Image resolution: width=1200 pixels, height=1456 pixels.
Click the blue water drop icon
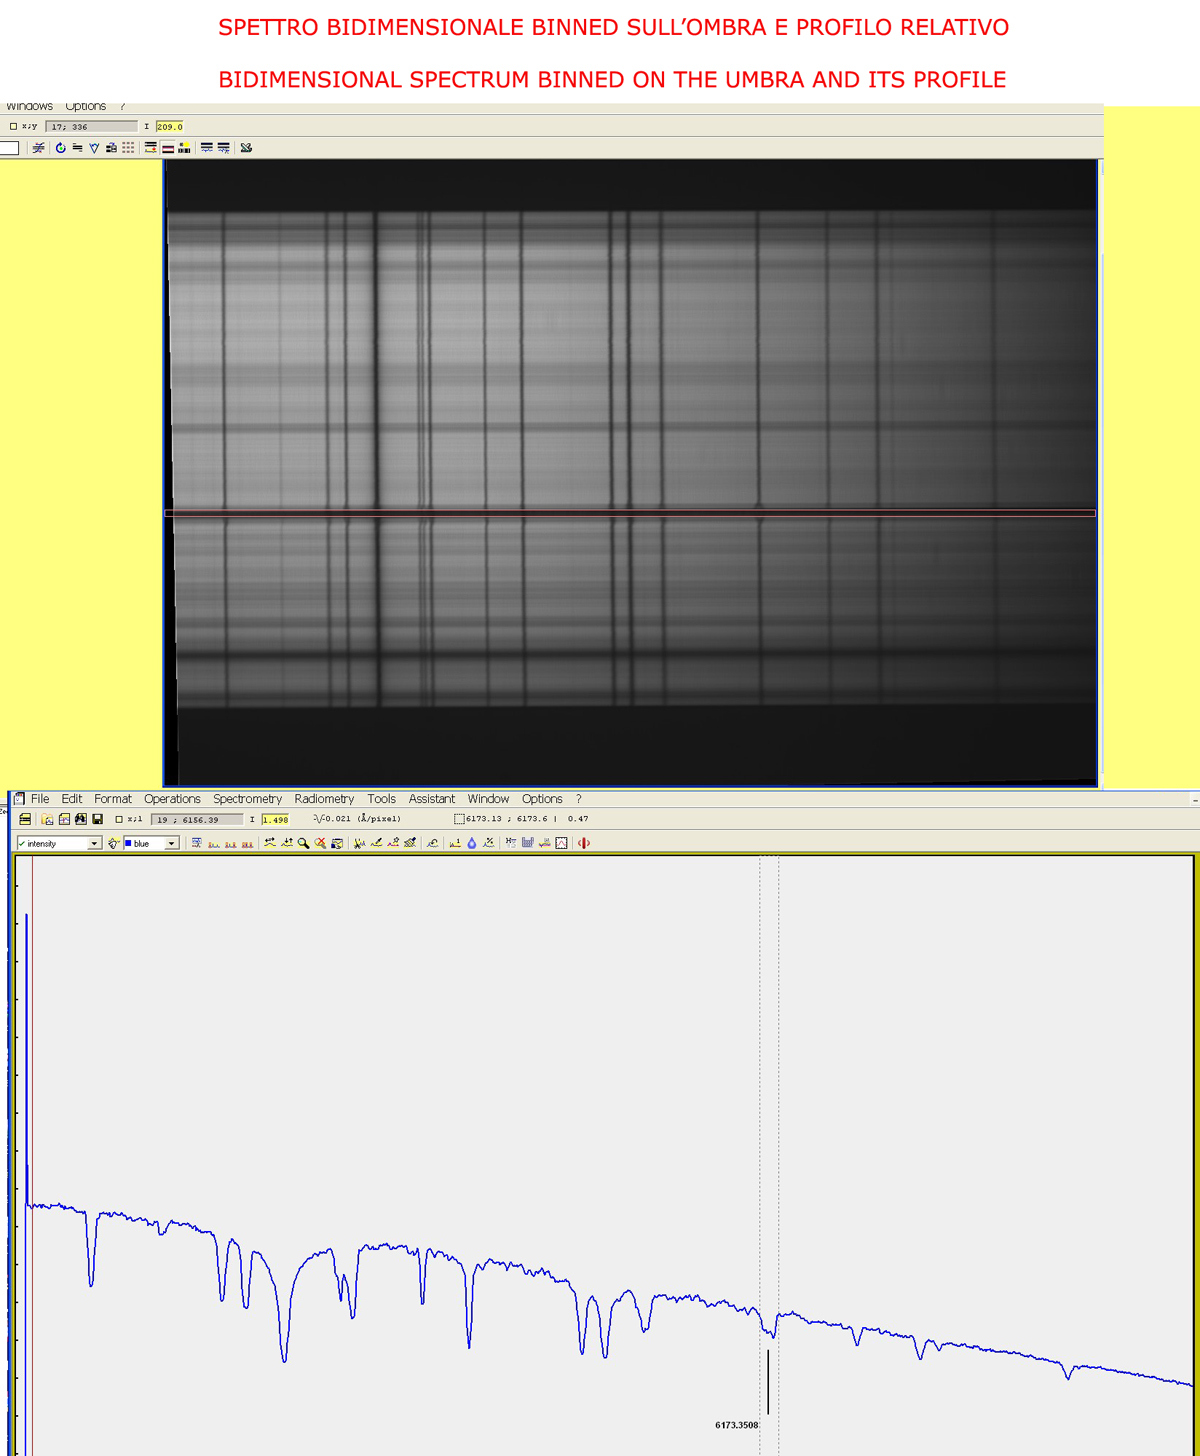point(471,843)
